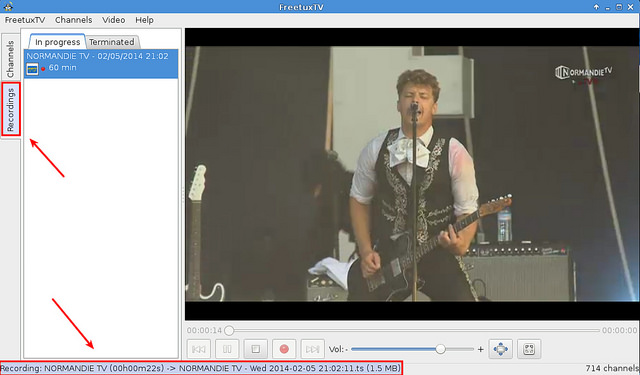The image size is (640, 375).
Task: Switch to the vertical Channels tab
Action: point(10,59)
